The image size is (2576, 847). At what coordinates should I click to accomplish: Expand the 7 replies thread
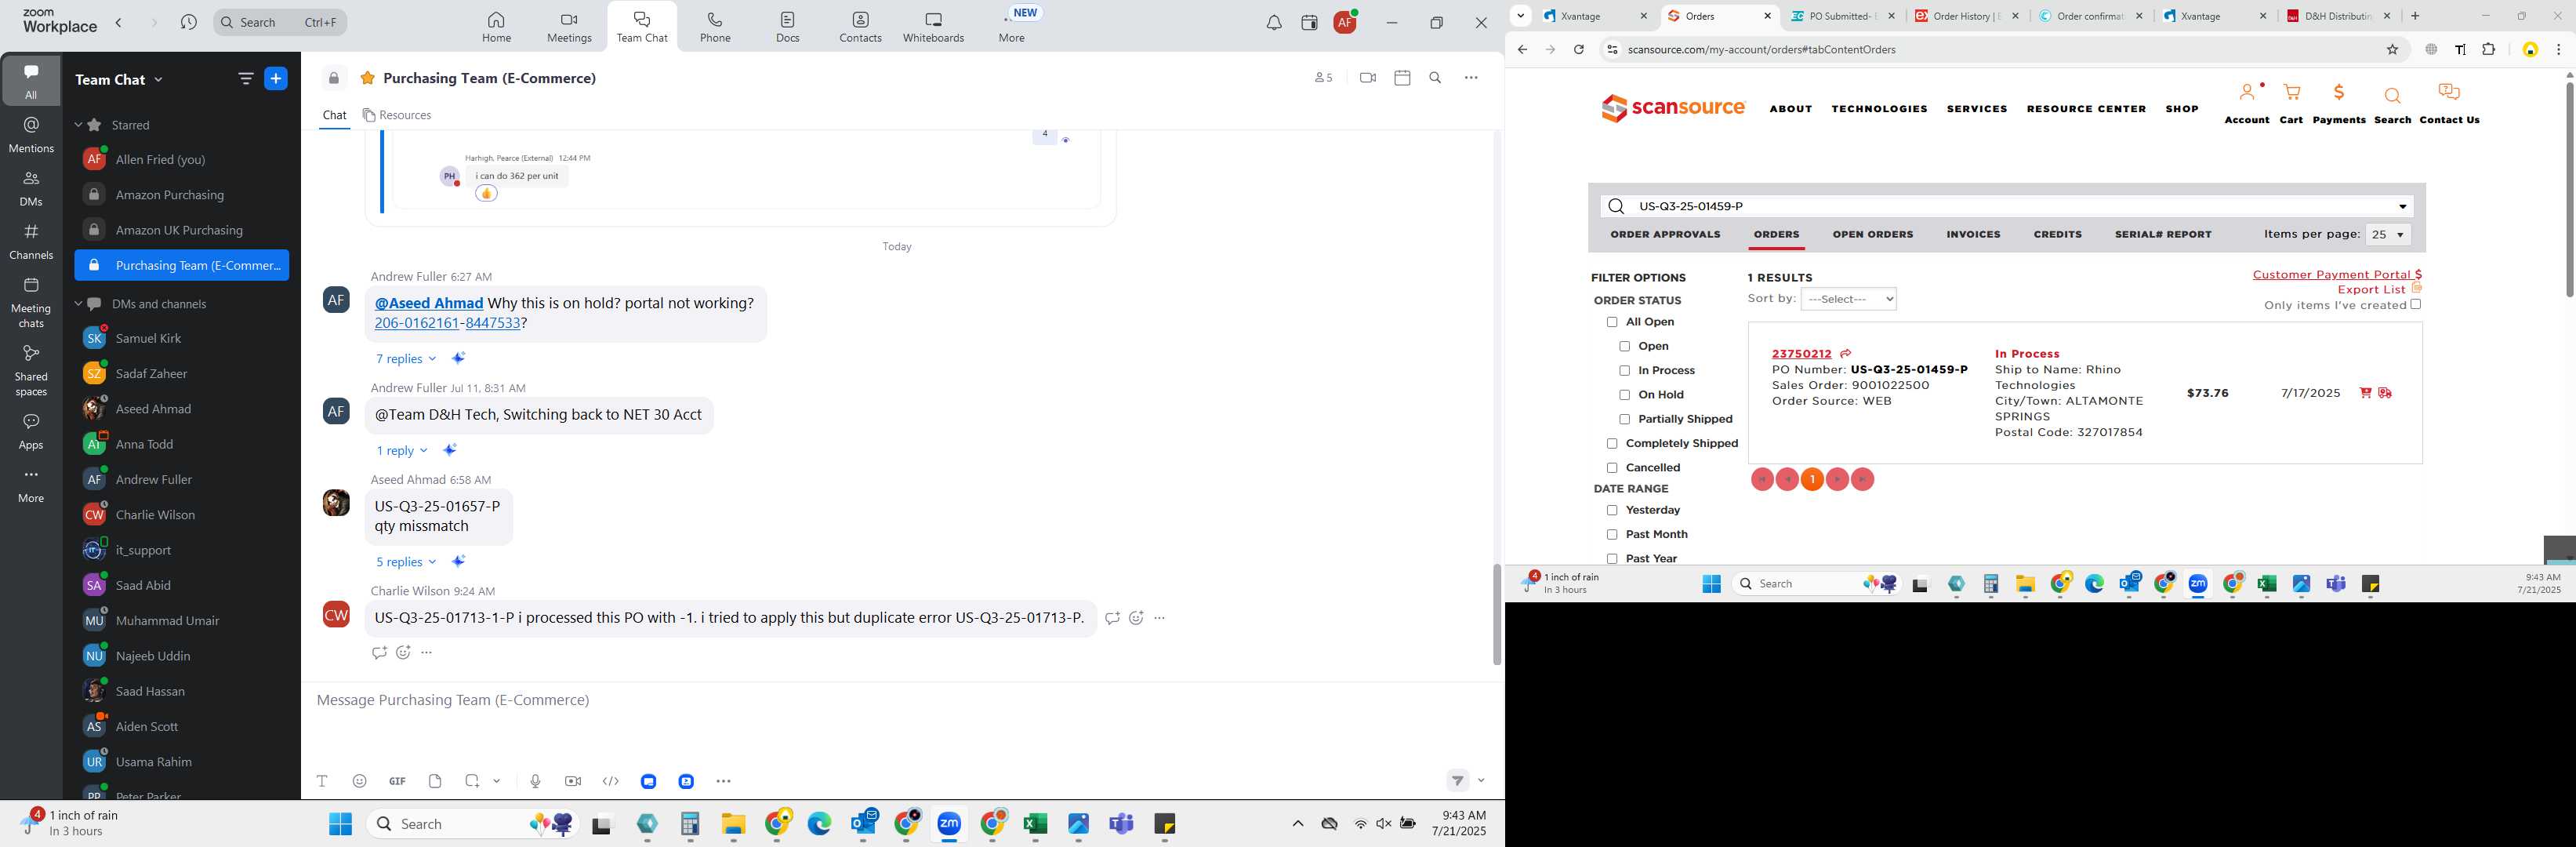(x=405, y=359)
